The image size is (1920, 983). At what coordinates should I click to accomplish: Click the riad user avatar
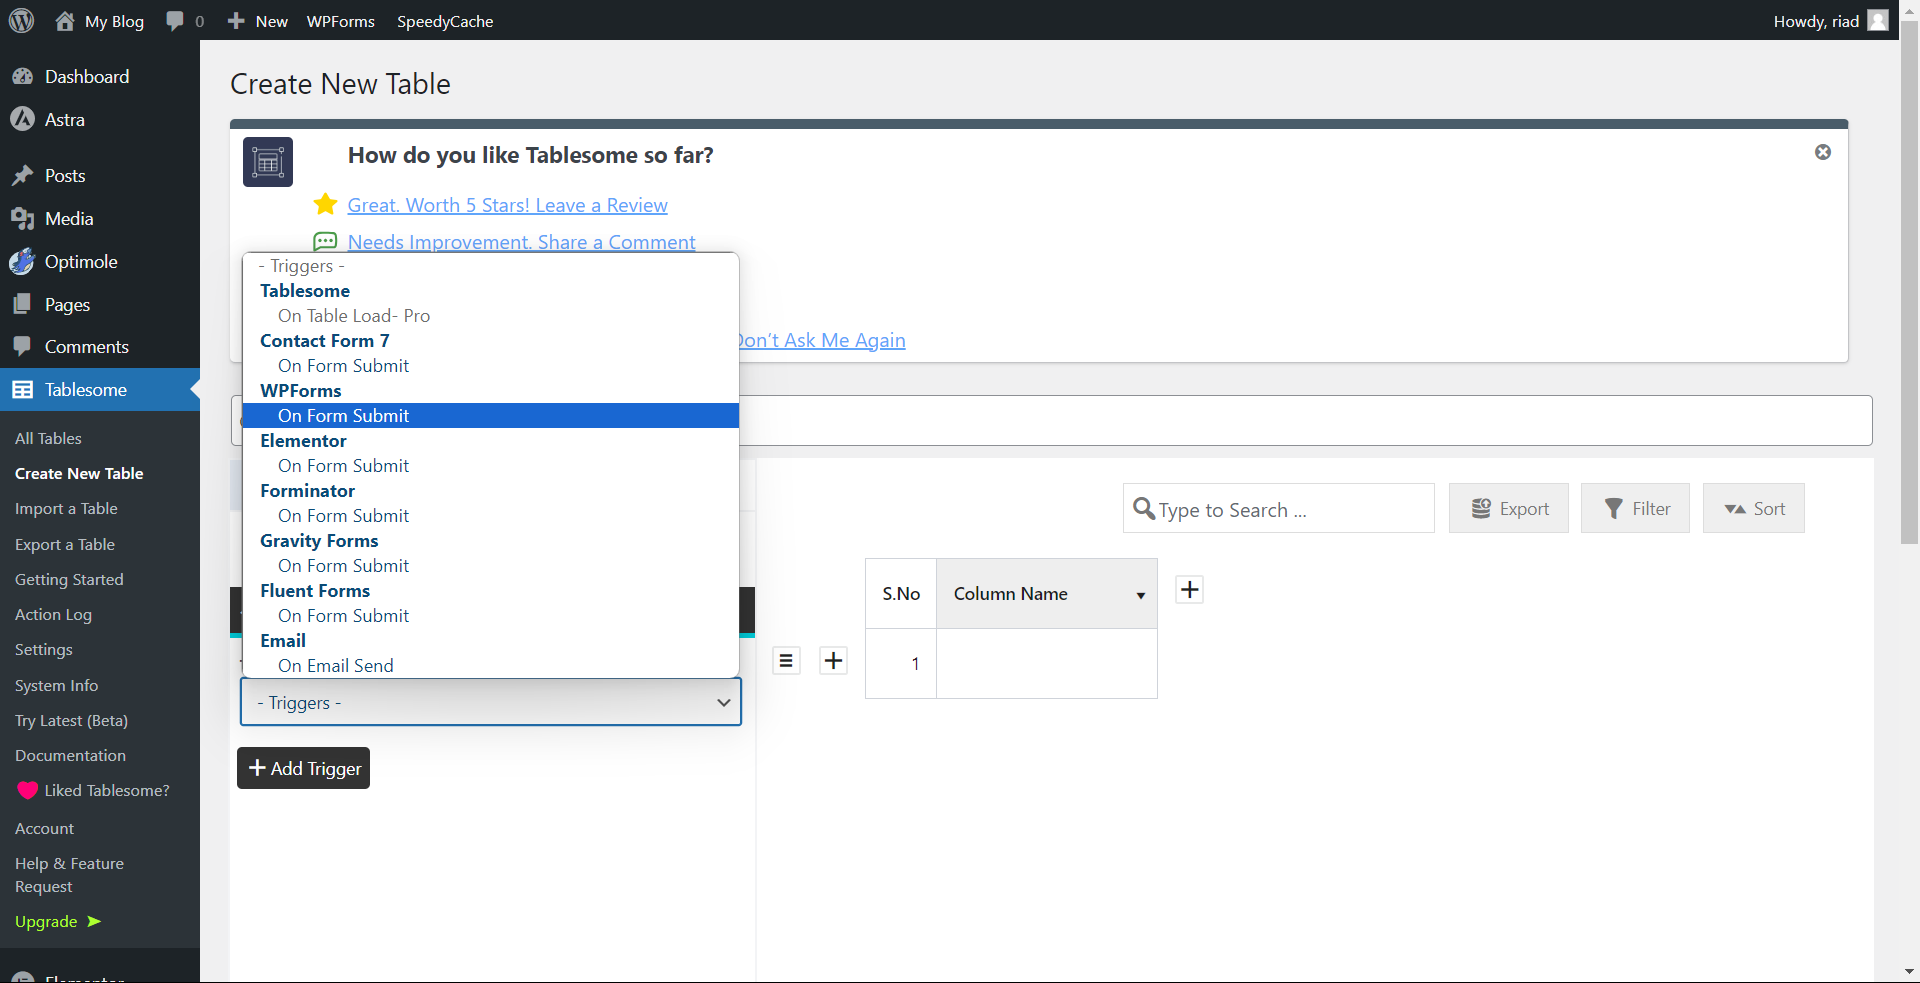click(x=1878, y=21)
